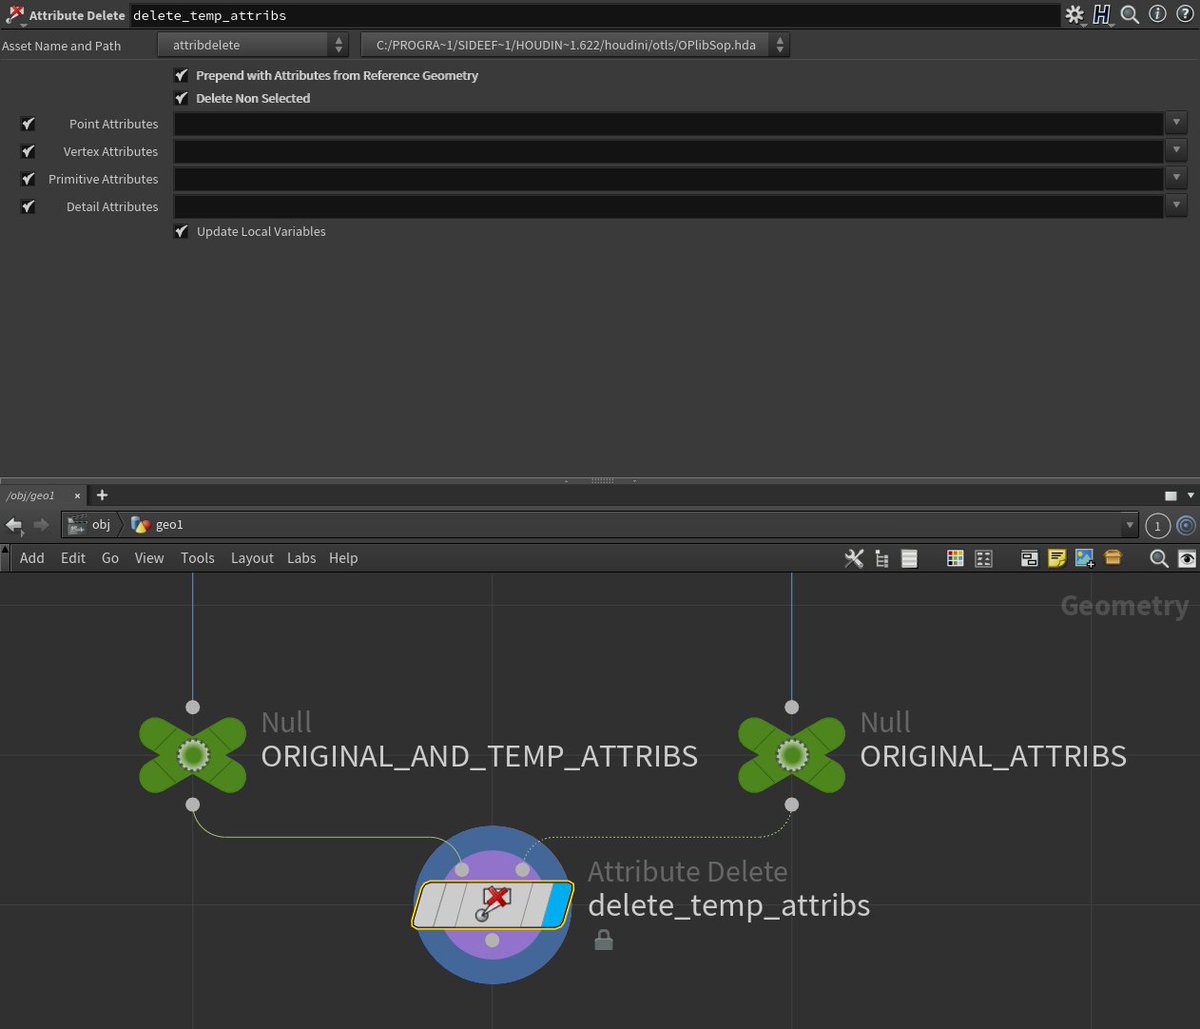
Task: Find node using network magnifier icon
Action: [1159, 558]
